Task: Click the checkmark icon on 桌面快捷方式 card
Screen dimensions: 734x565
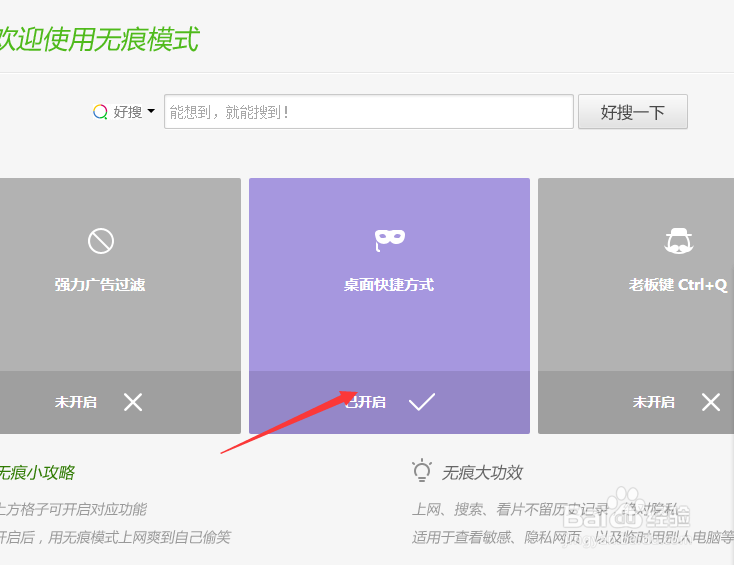Action: coord(422,402)
